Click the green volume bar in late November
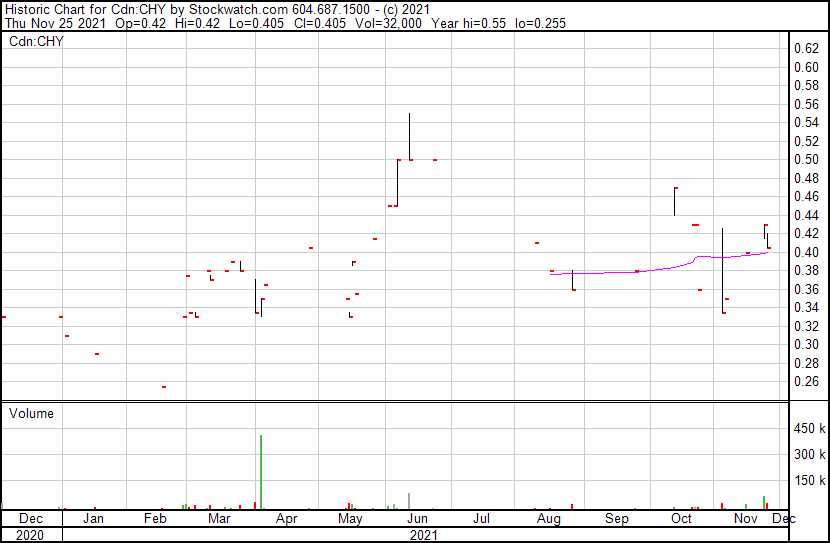This screenshot has height=543, width=830. pos(764,503)
